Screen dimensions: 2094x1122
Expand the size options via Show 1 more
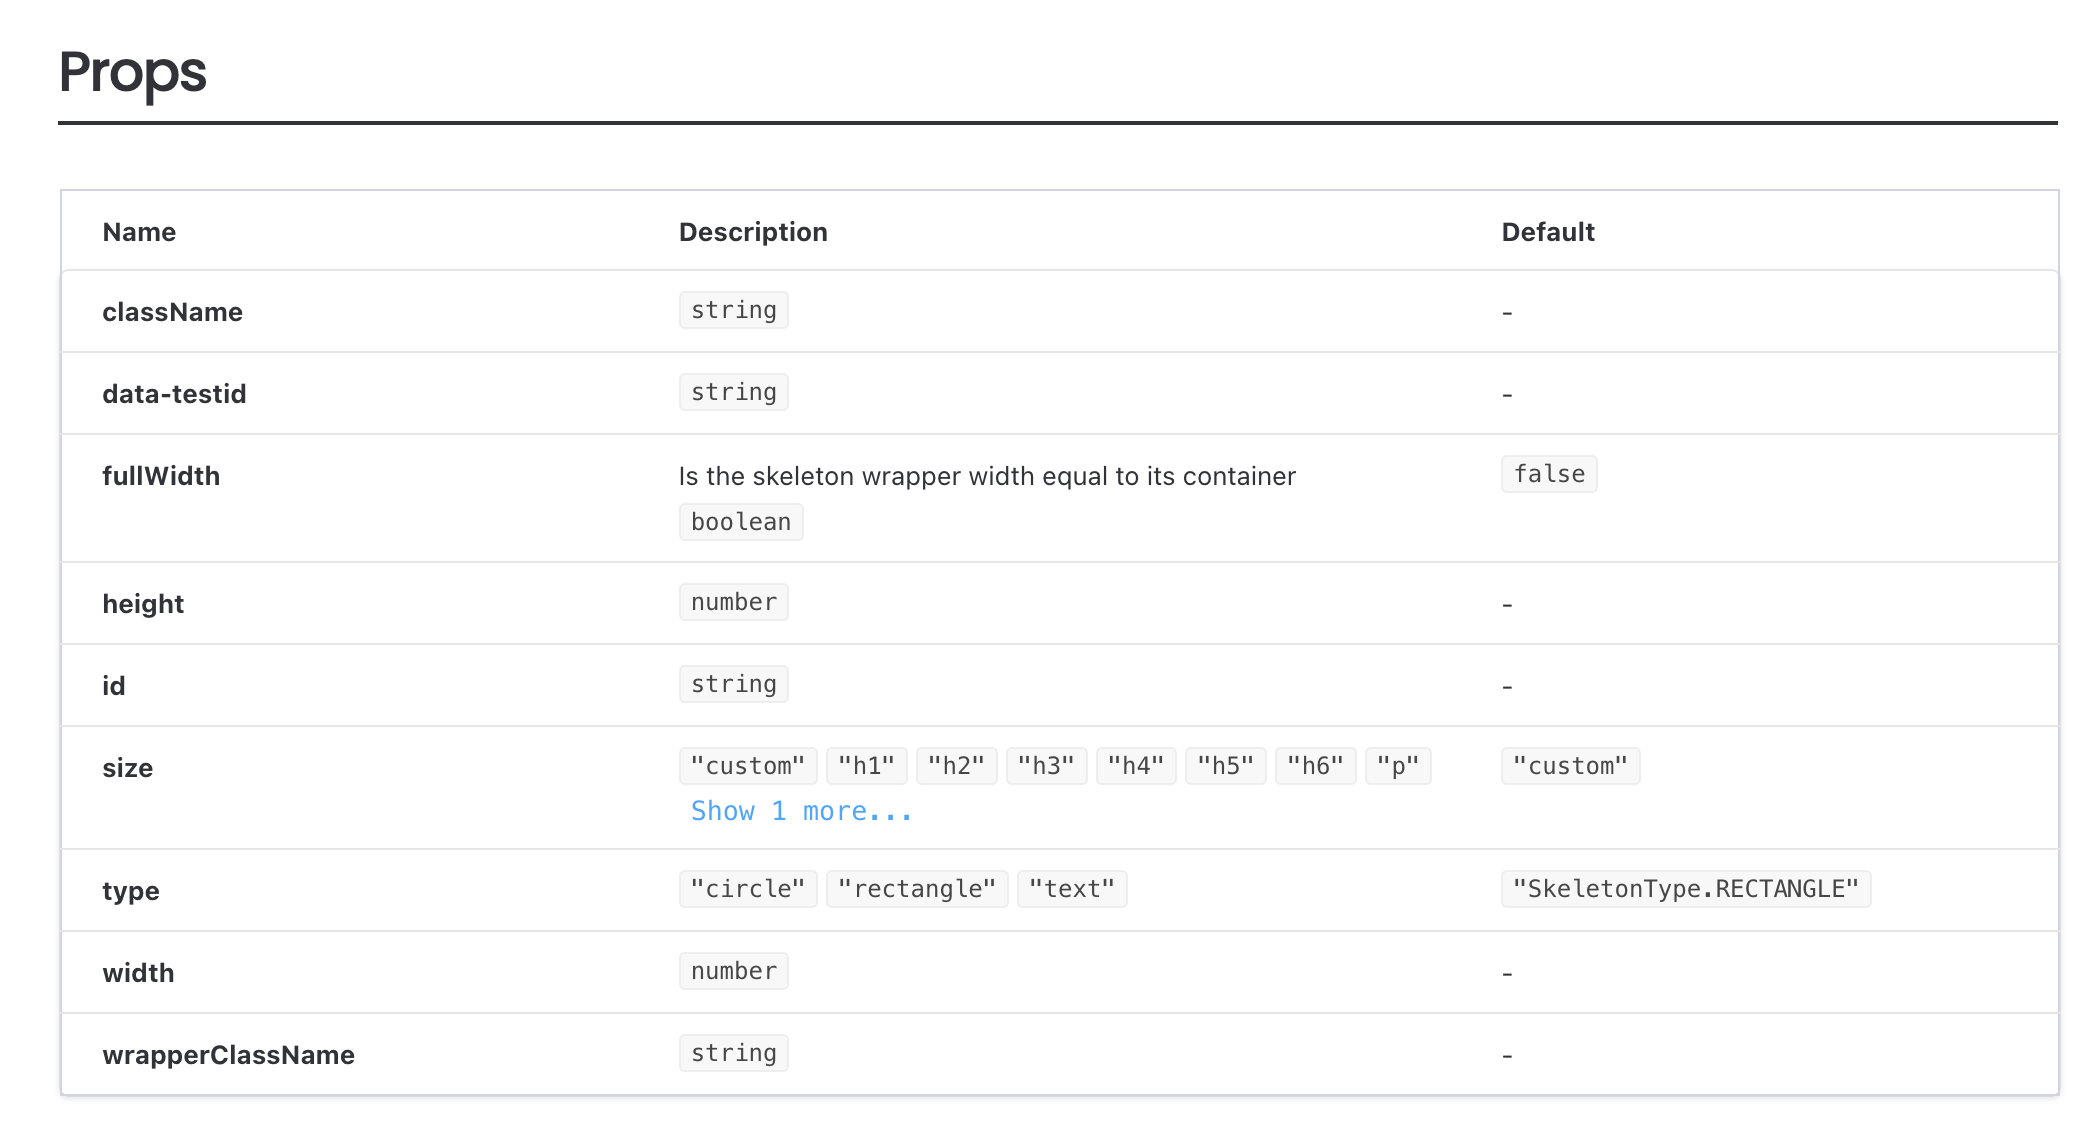799,810
